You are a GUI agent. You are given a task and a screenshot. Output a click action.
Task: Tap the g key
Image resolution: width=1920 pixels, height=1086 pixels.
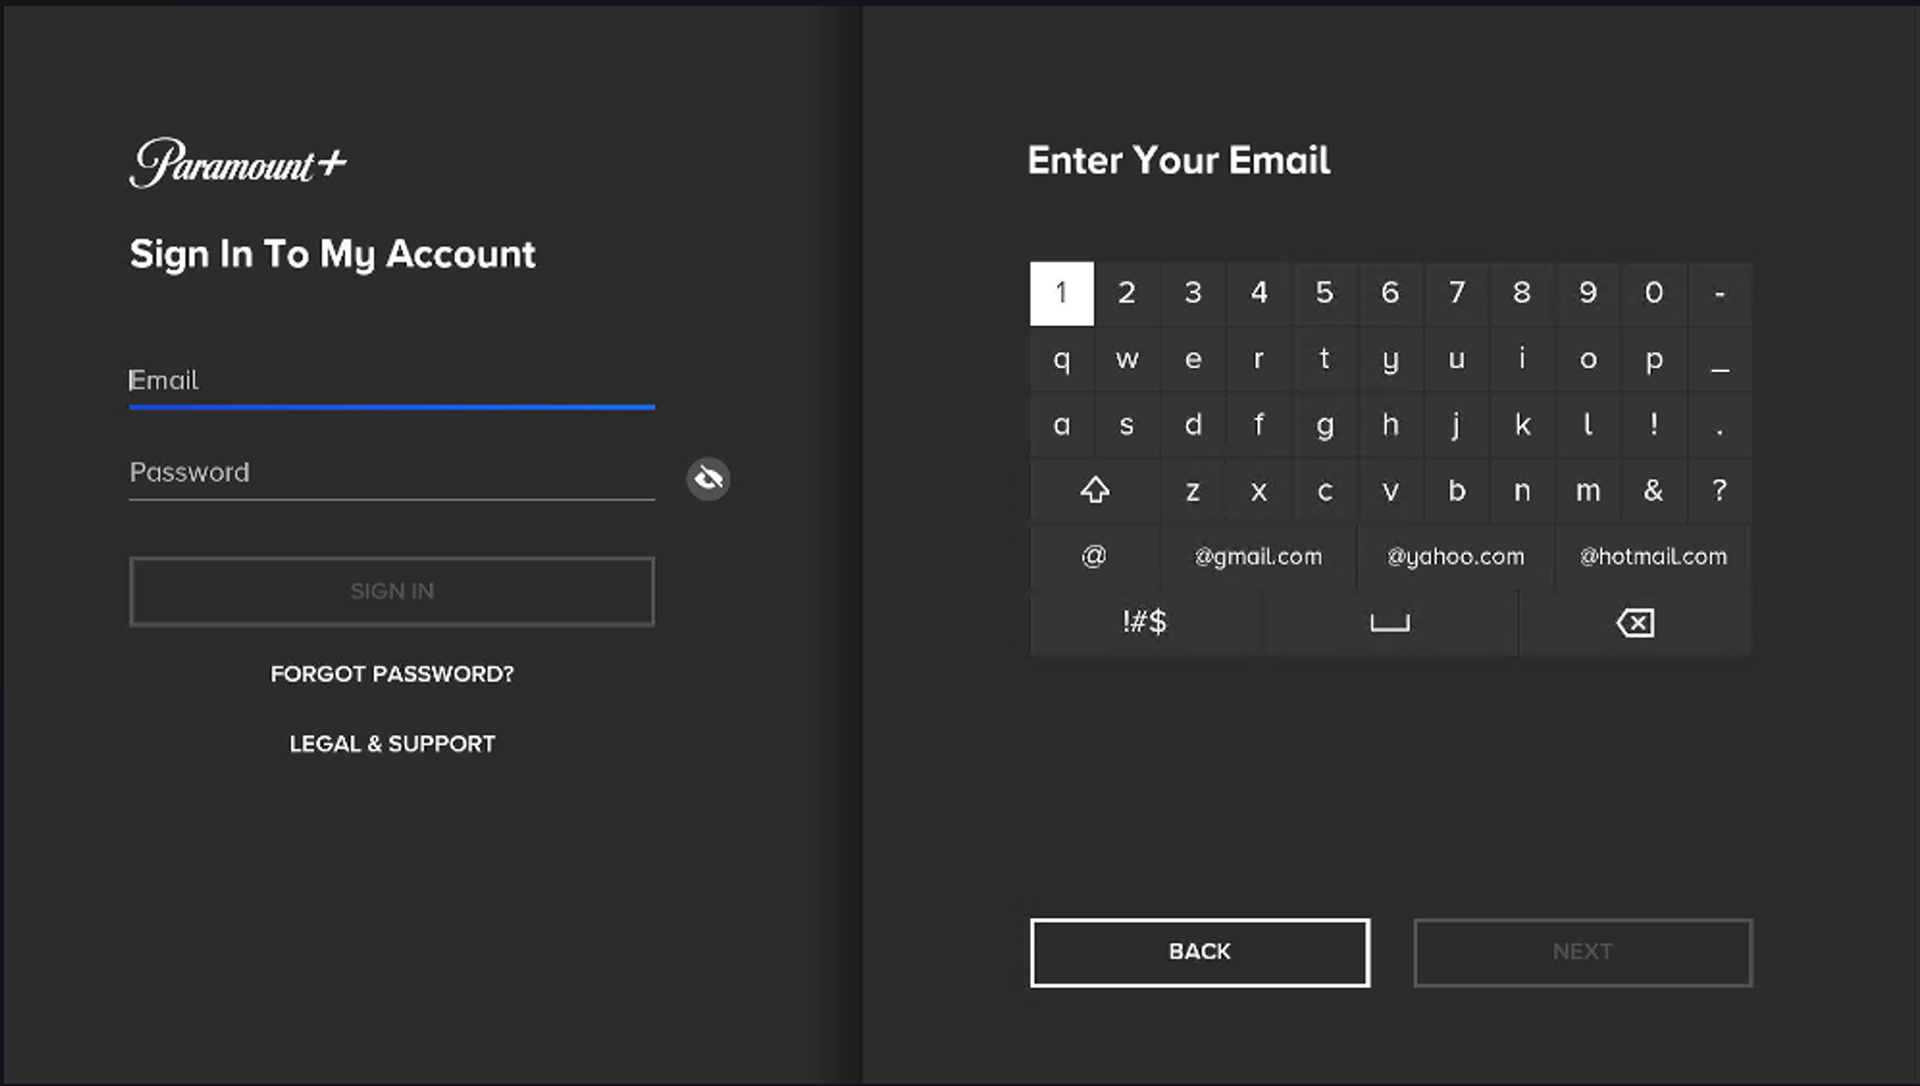click(x=1325, y=426)
